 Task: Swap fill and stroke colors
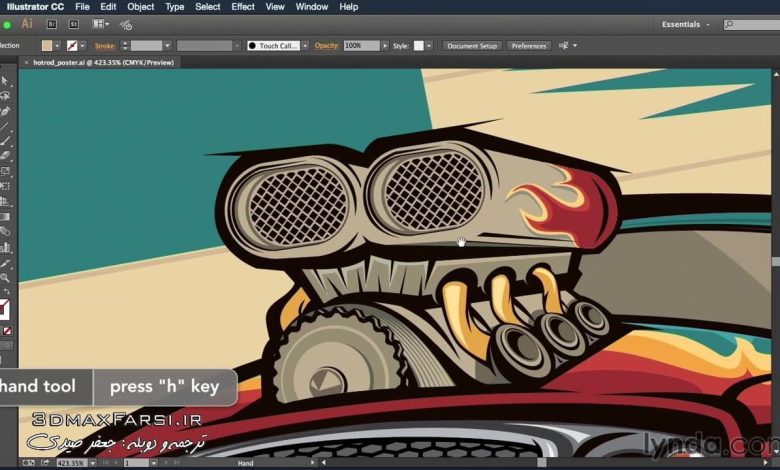[x=6, y=291]
